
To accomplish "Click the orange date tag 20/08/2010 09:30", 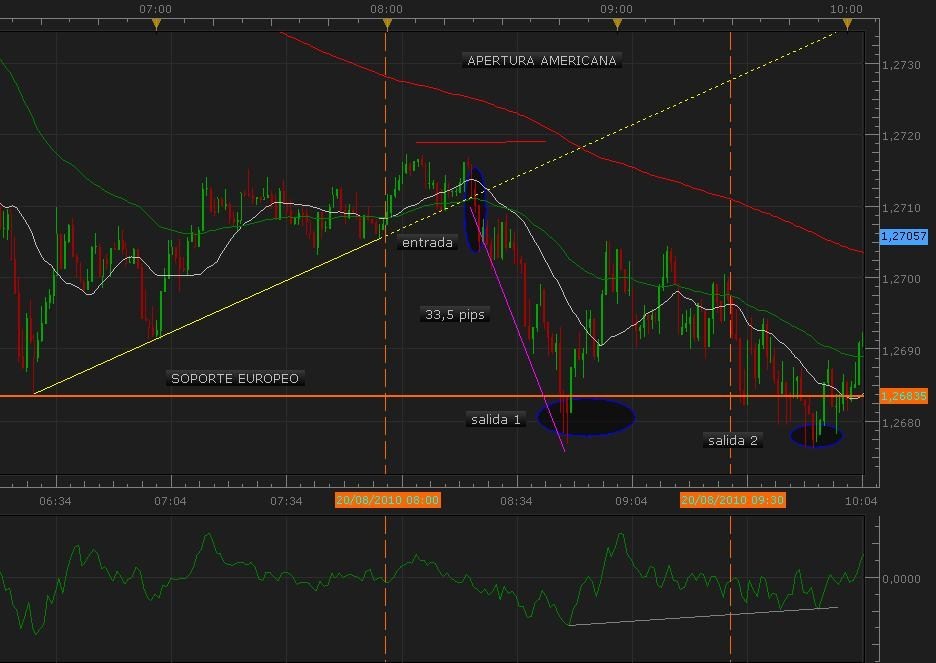I will click(x=732, y=500).
